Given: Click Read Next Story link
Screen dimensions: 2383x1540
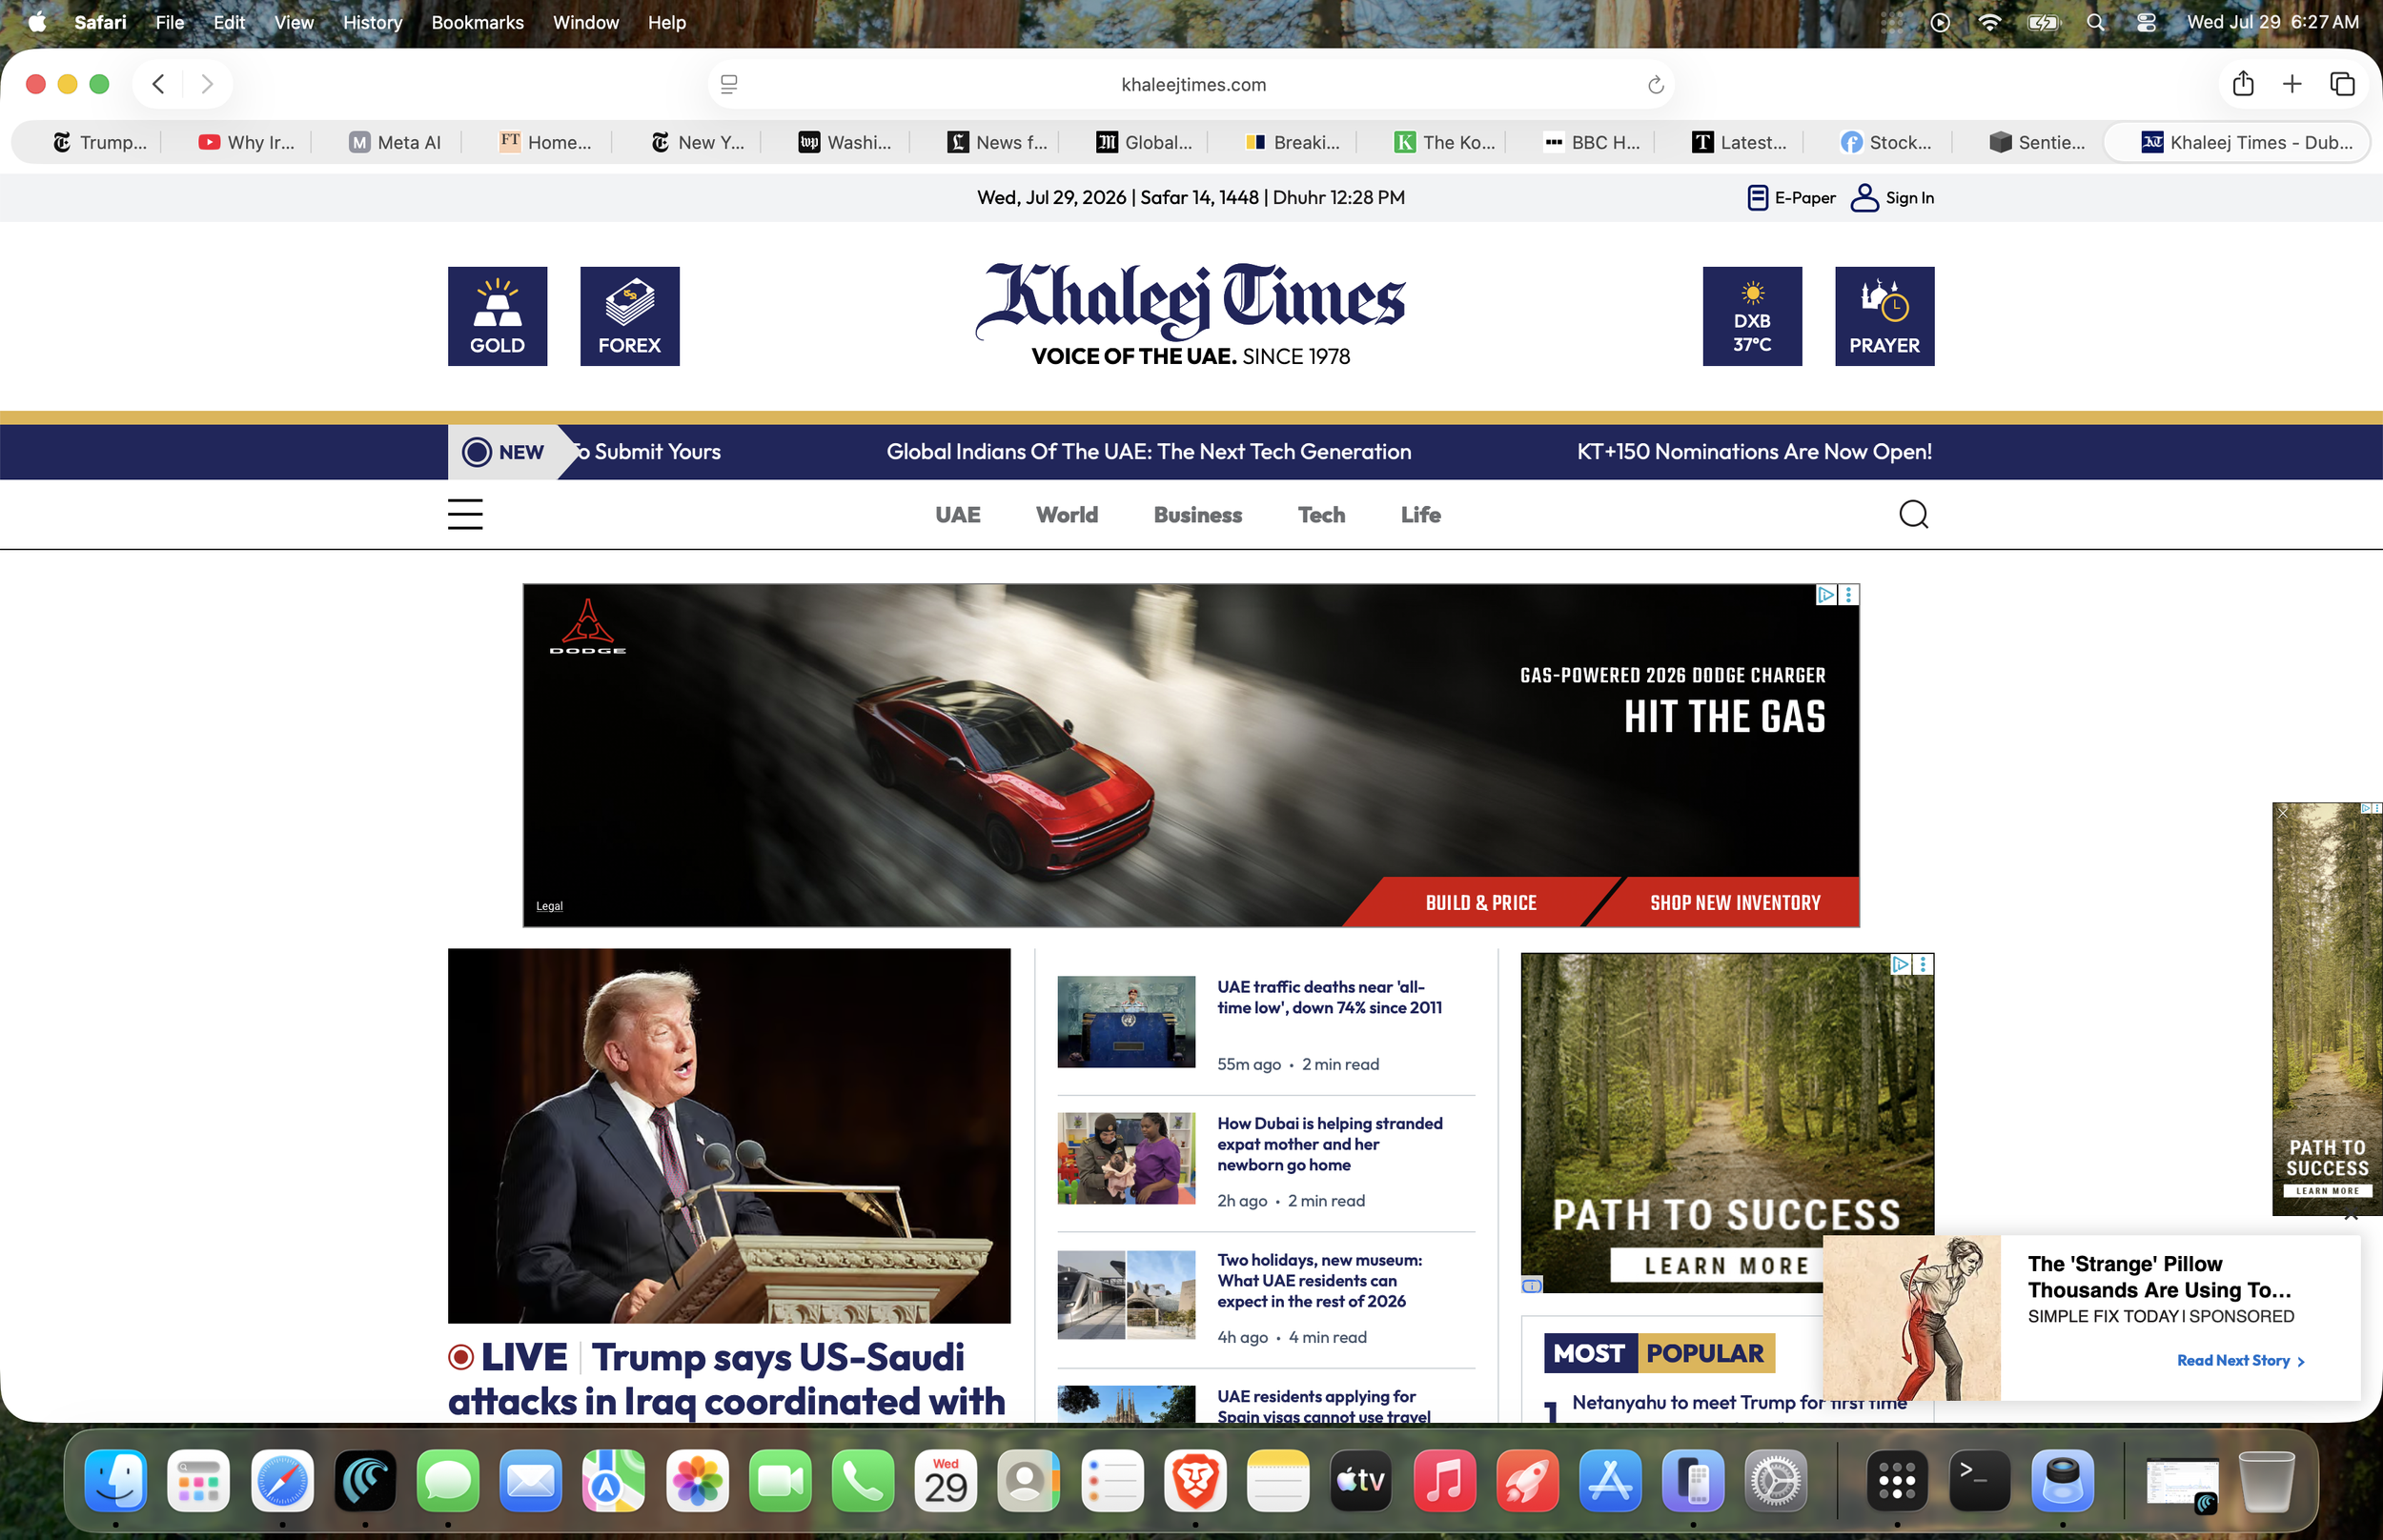Looking at the screenshot, I should coord(2240,1361).
